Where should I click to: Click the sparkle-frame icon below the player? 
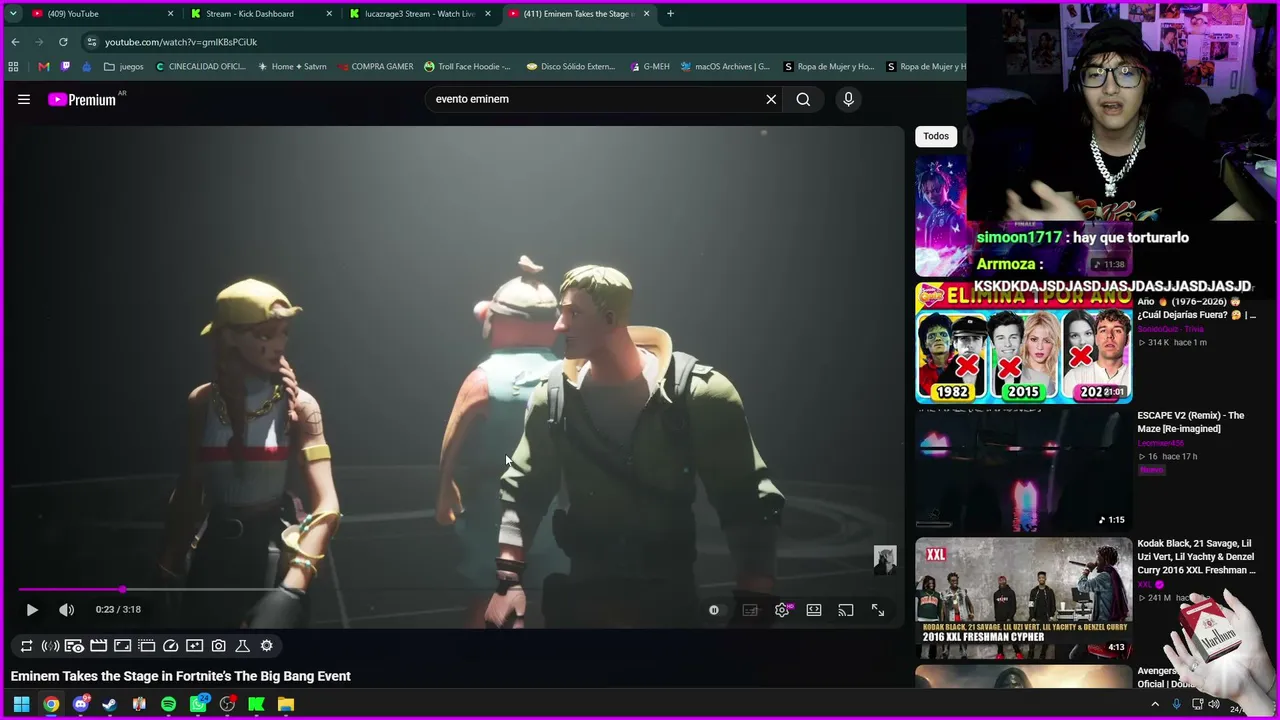coord(194,646)
